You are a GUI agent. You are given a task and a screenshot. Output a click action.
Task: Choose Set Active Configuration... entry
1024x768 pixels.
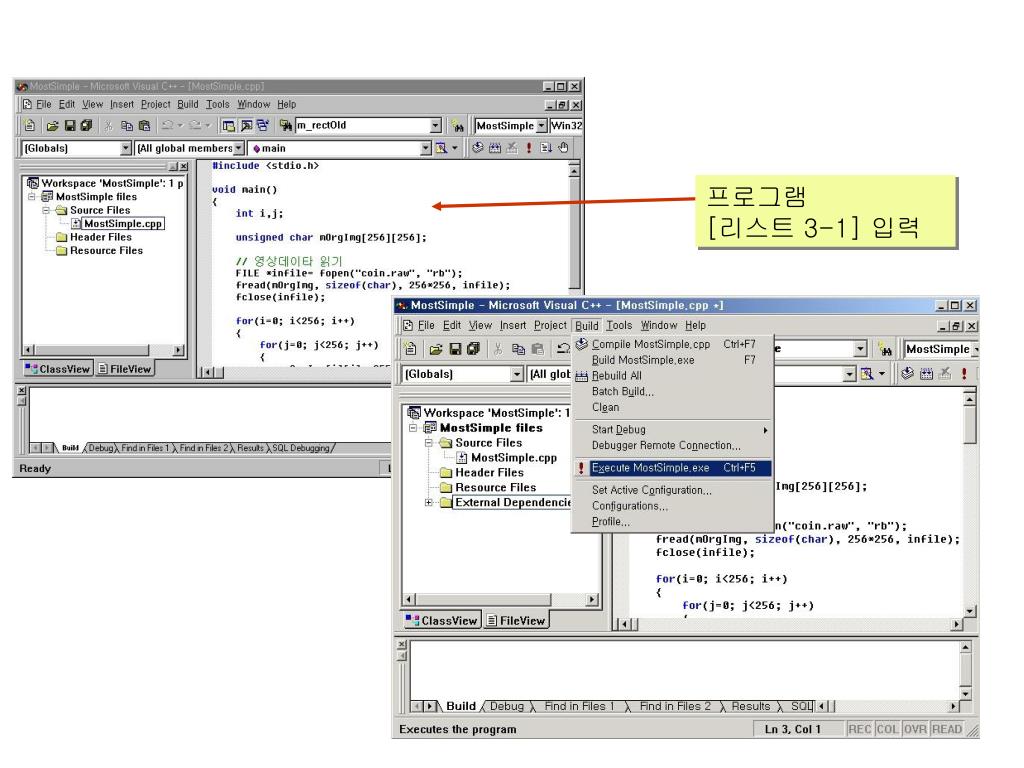pos(673,490)
